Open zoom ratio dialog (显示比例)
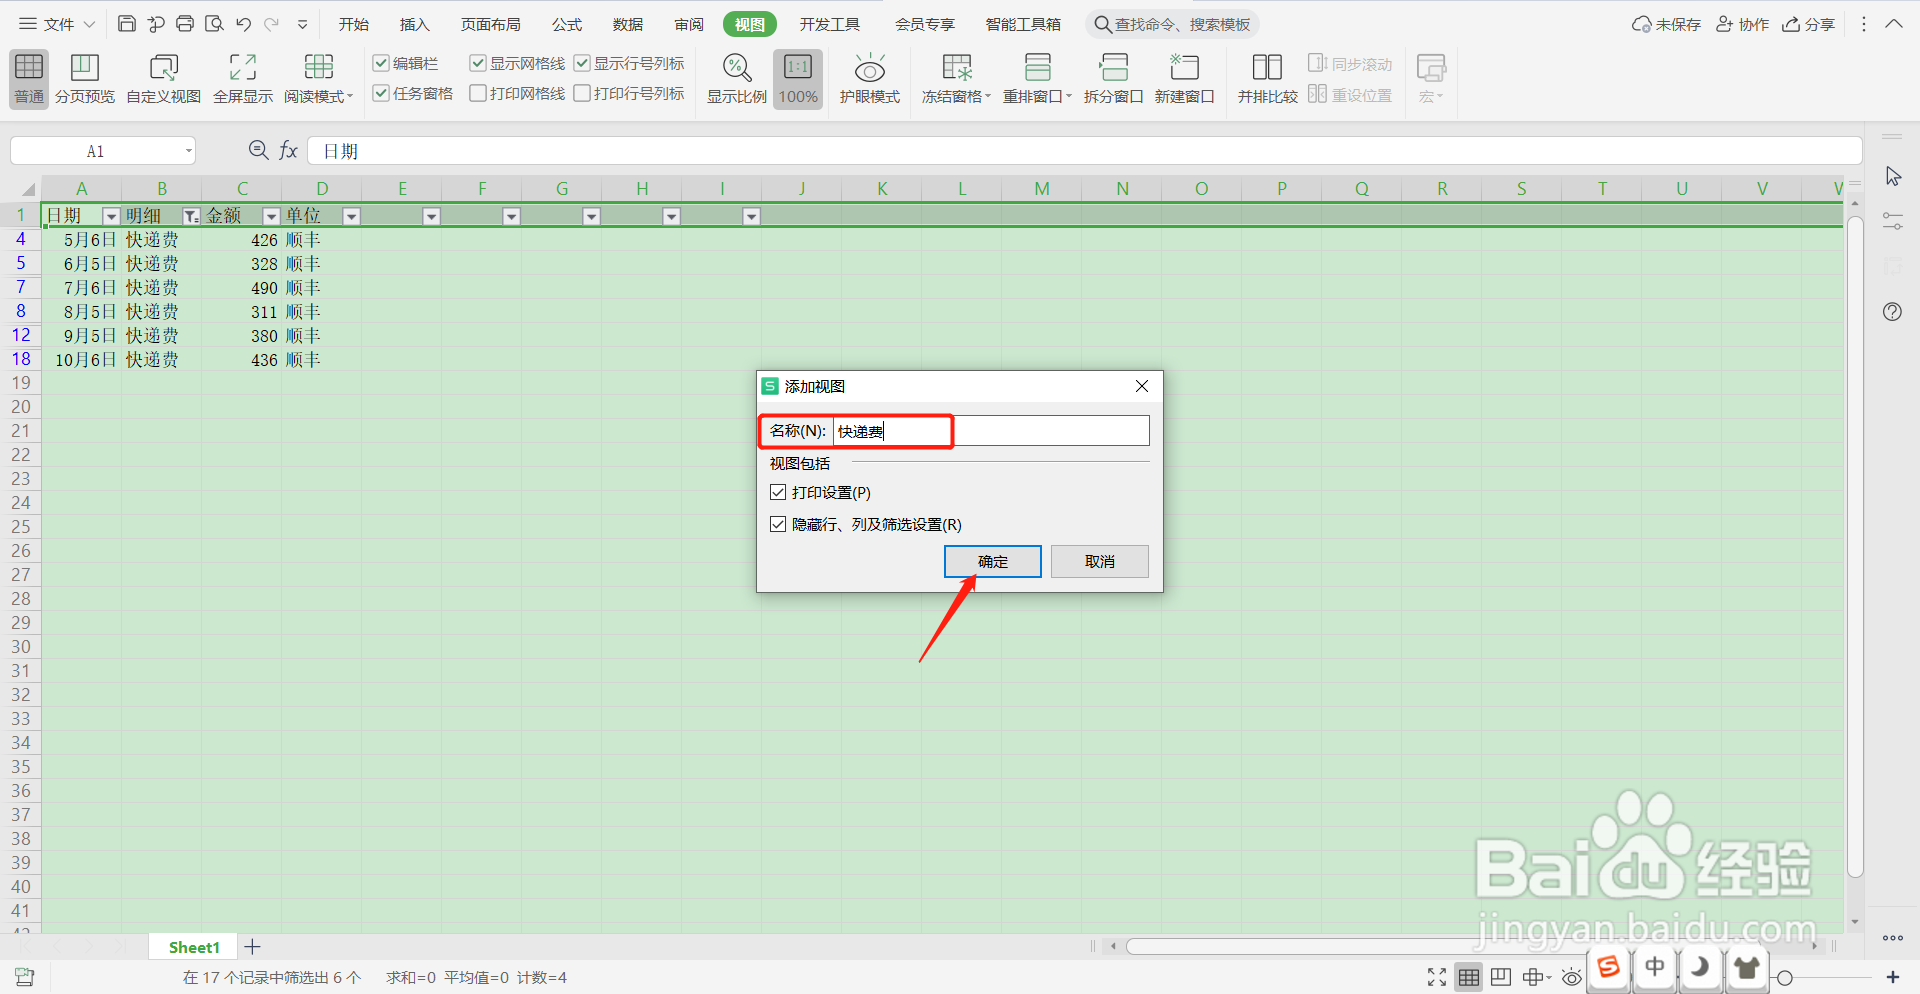The height and width of the screenshot is (994, 1920). 737,78
